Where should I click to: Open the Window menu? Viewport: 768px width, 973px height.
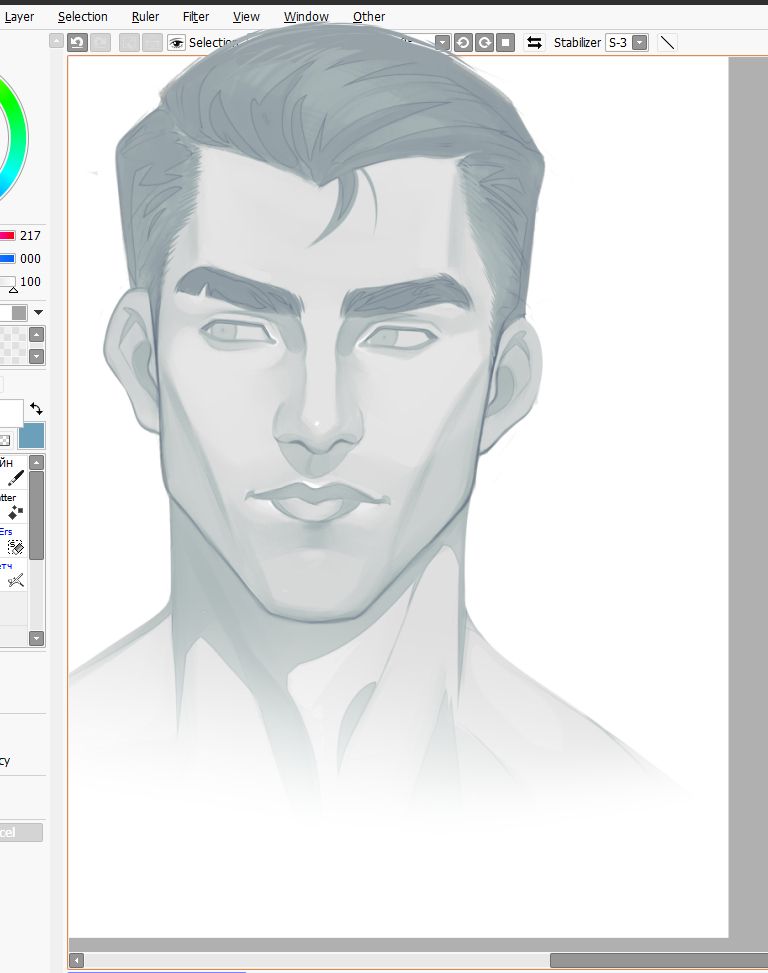pyautogui.click(x=306, y=17)
